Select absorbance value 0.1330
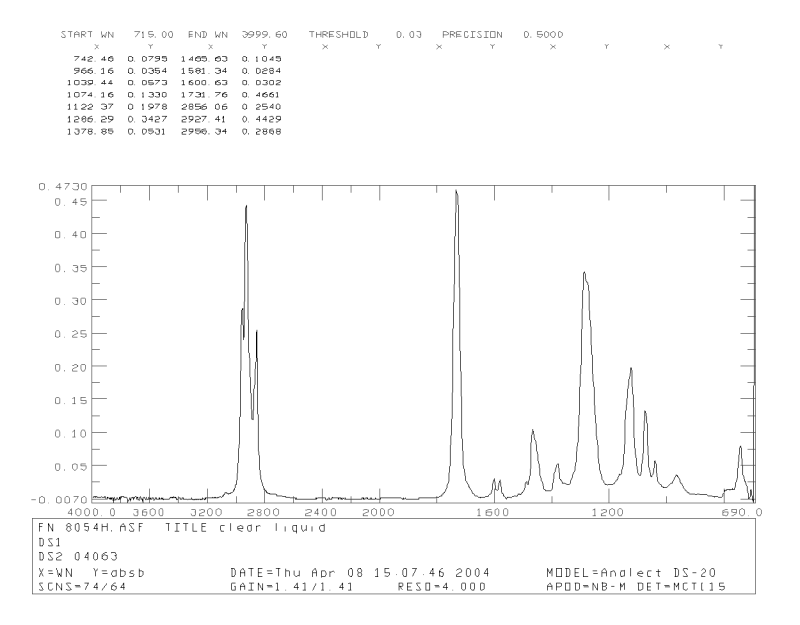800x625 pixels. (147, 95)
